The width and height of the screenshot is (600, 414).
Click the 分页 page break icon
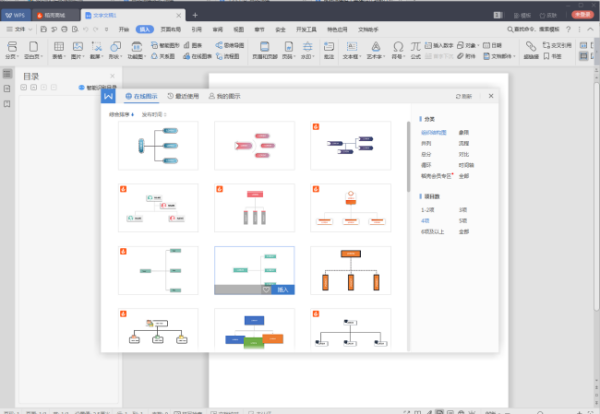point(12,50)
